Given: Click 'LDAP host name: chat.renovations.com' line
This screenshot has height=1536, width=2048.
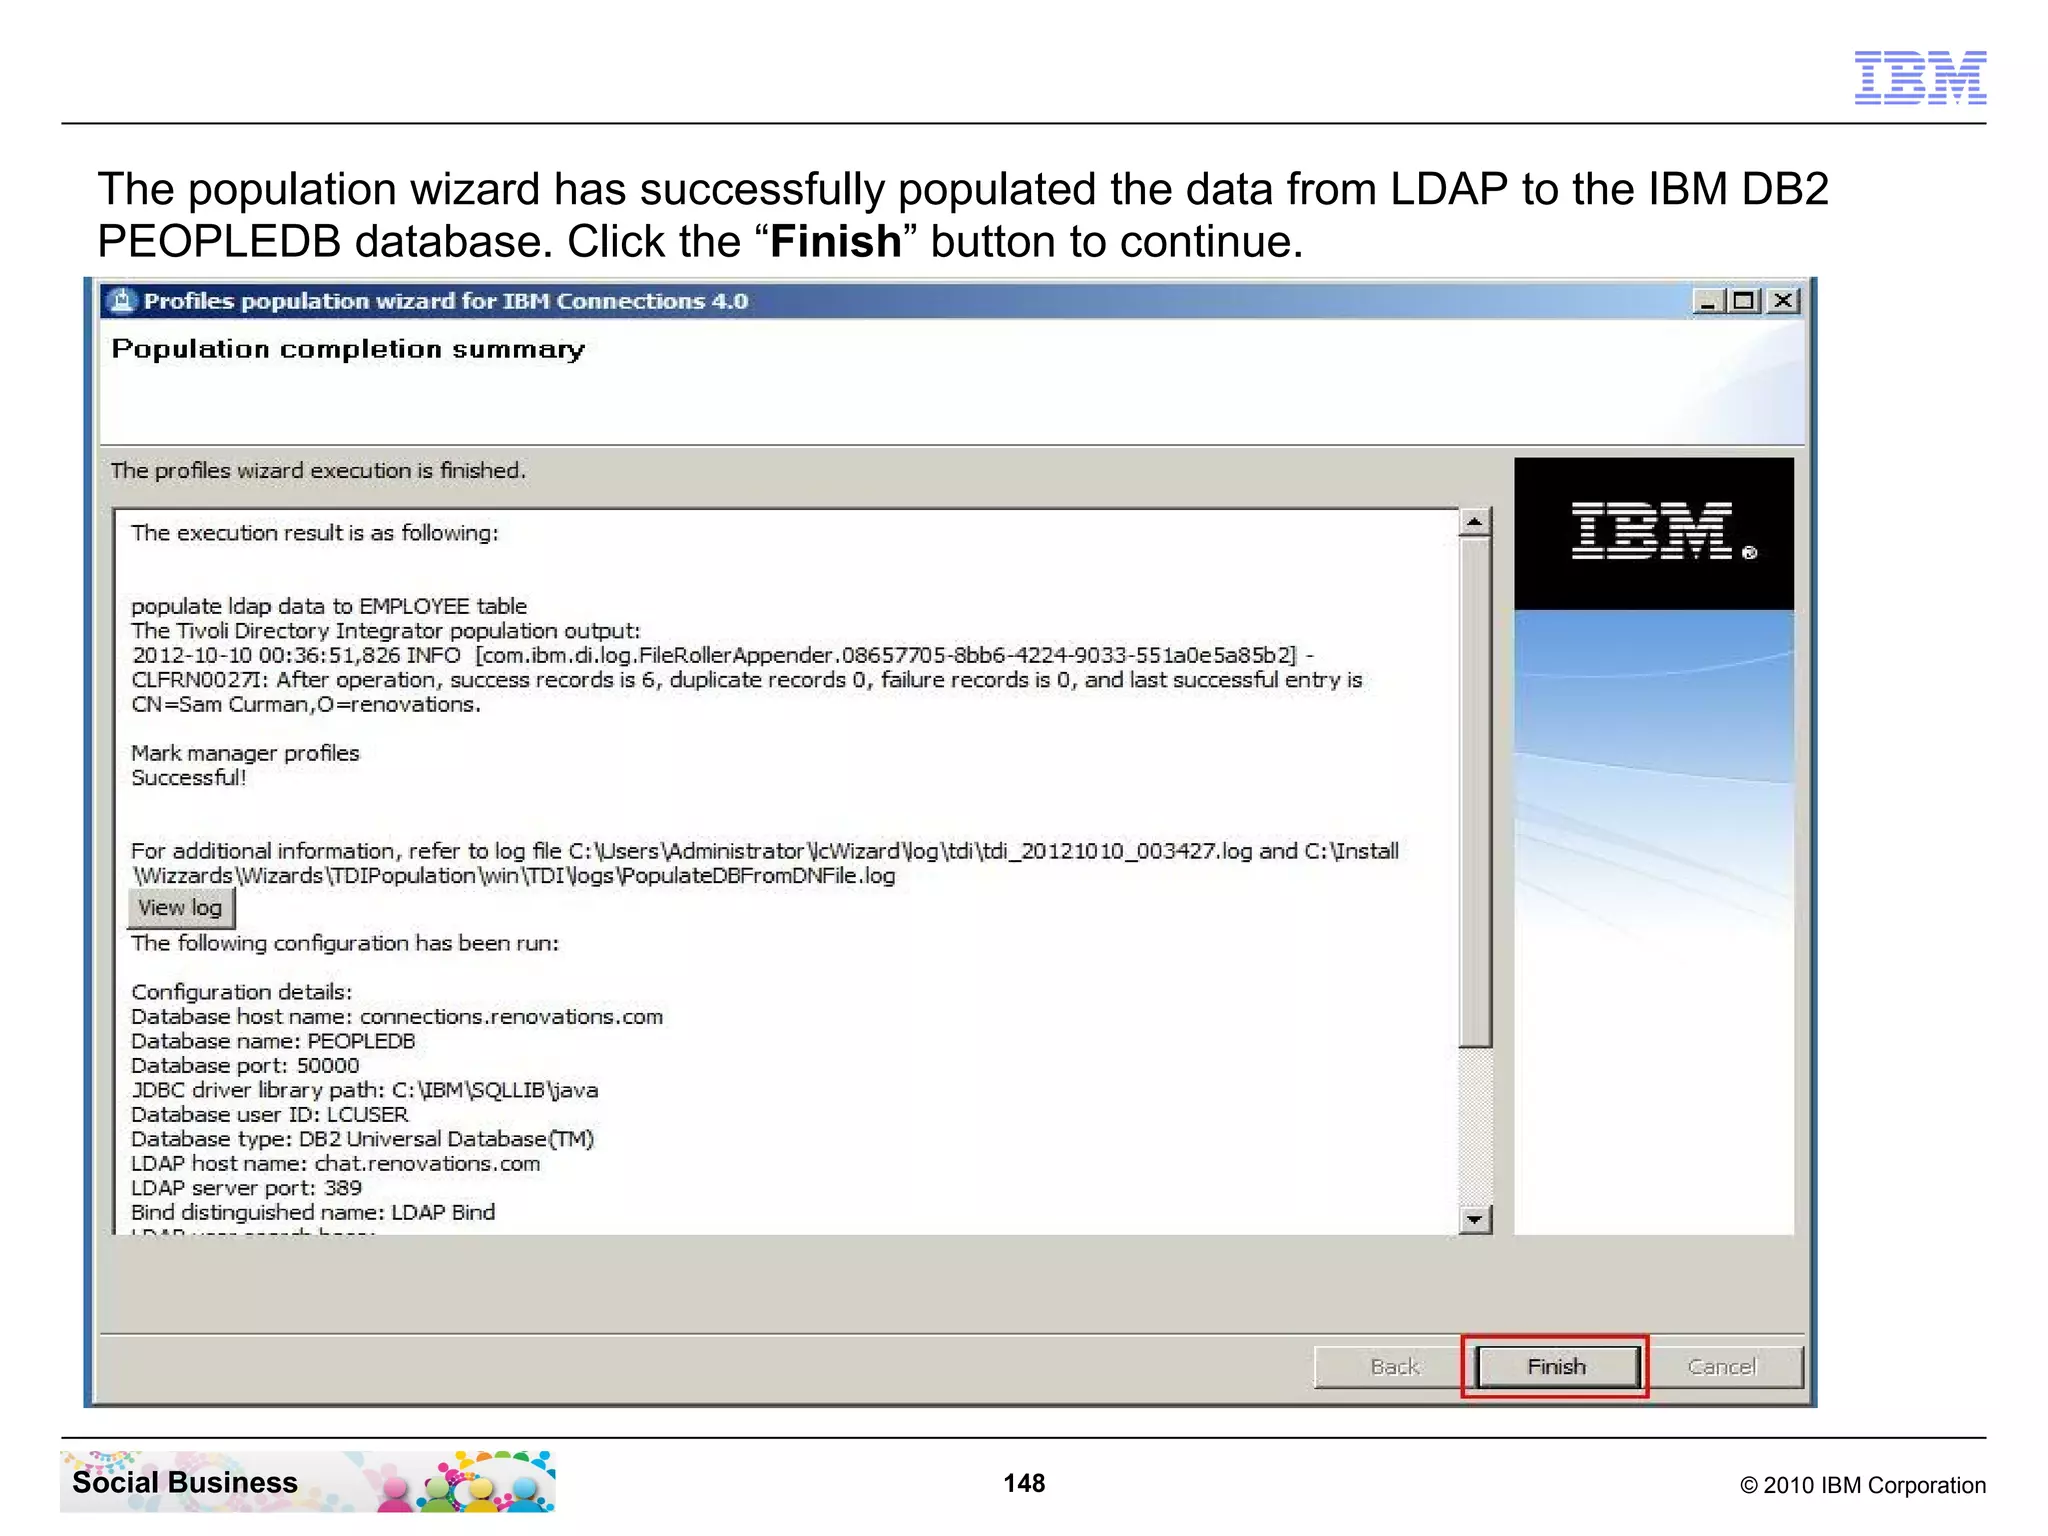Looking at the screenshot, I should coord(336,1164).
